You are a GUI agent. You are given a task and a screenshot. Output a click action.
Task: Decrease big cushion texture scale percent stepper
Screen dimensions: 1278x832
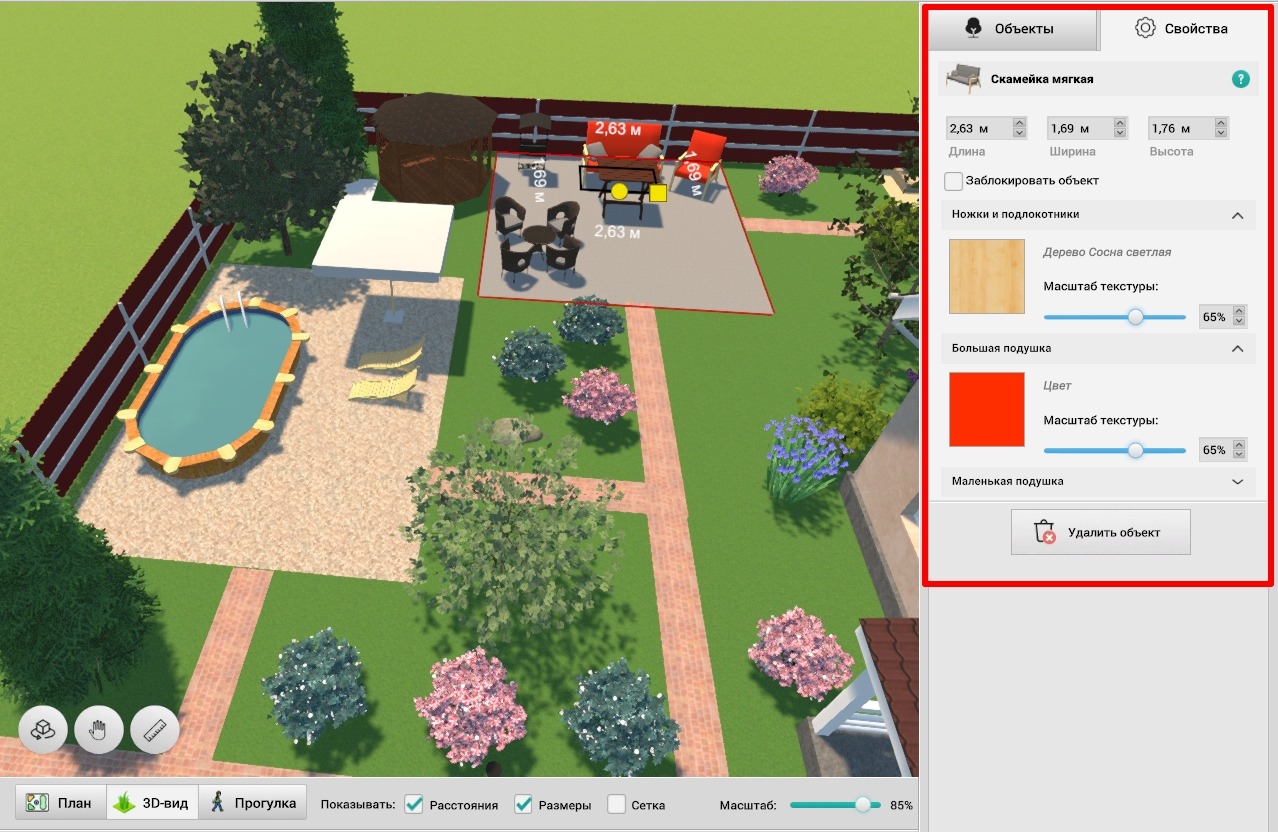[1240, 455]
